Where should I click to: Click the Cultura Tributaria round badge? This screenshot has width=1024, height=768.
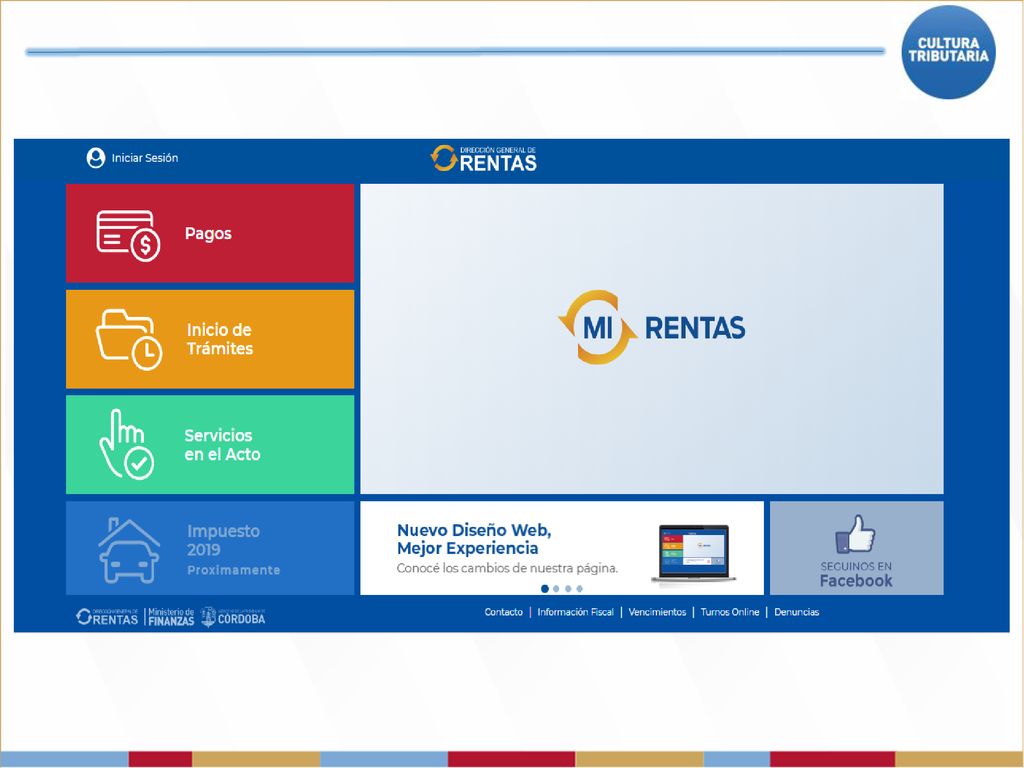948,52
